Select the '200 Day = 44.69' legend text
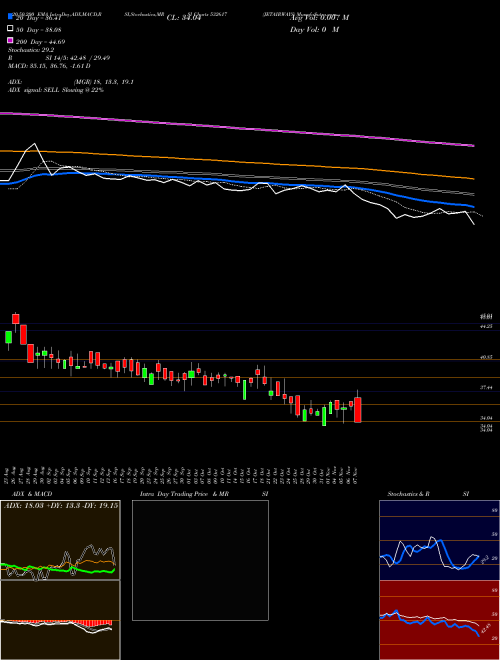The image size is (500, 660). click(x=40, y=41)
